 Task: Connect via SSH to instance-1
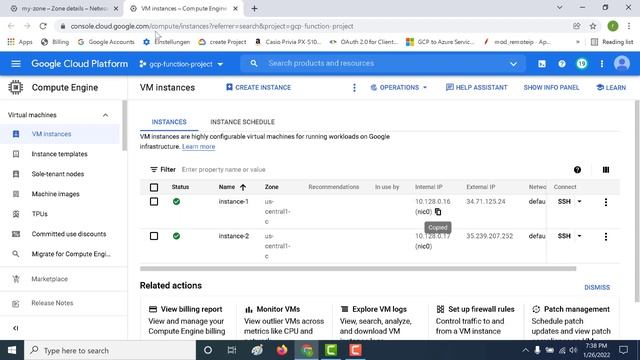tap(564, 202)
